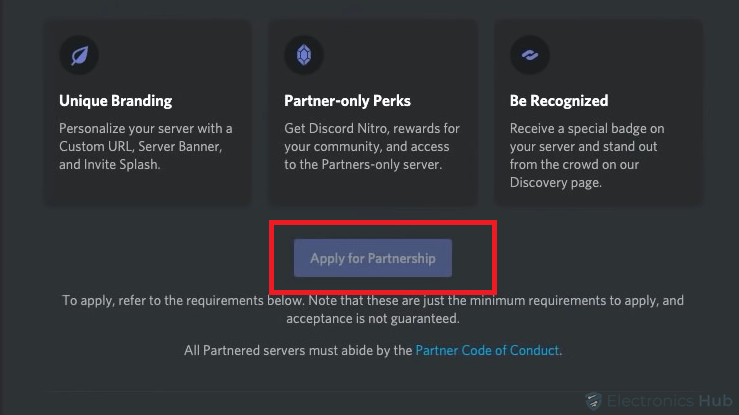
Task: Select the Be Recognized heading
Action: (x=559, y=101)
